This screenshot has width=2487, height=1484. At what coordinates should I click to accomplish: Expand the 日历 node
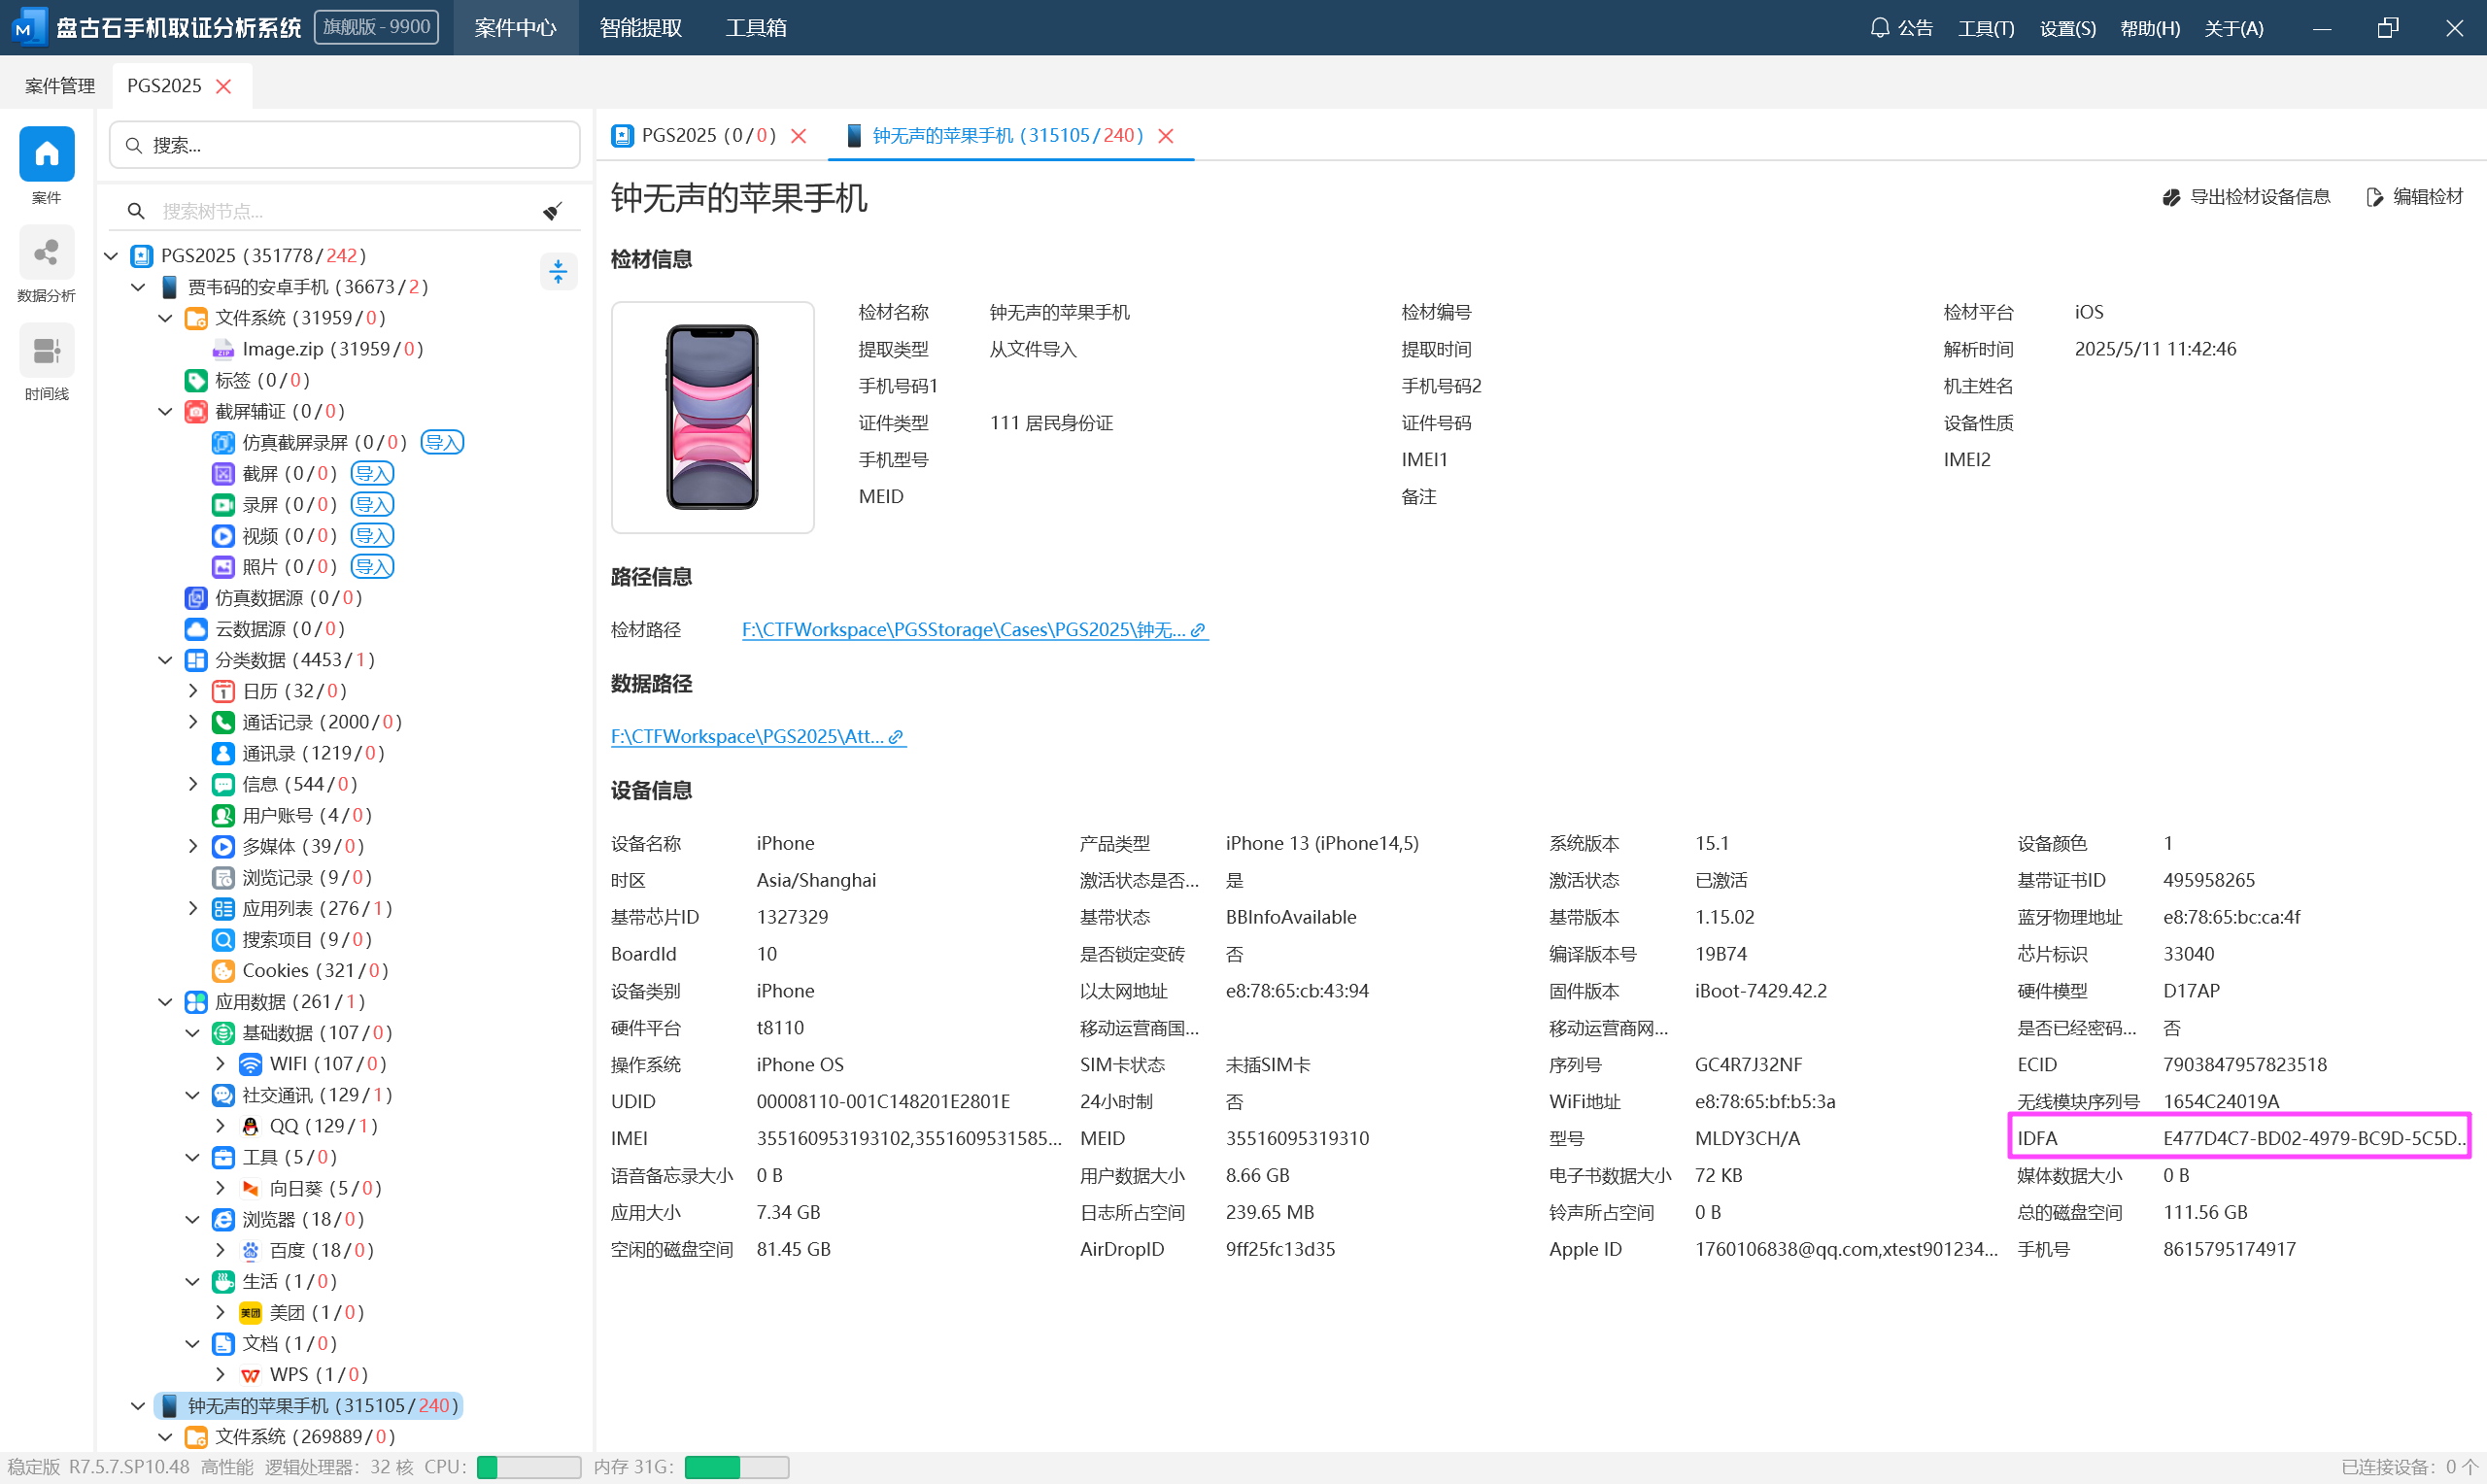(193, 691)
